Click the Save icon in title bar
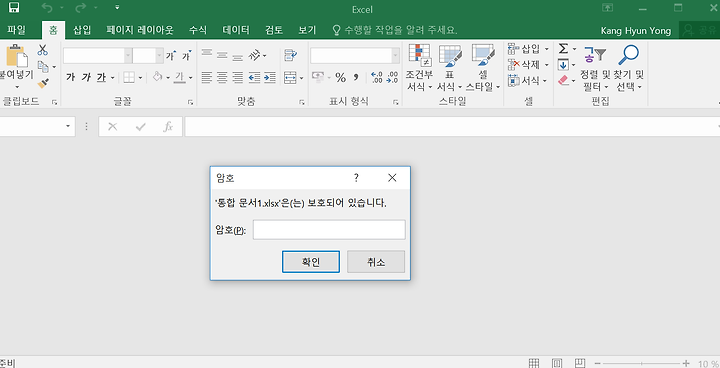Screen dimensions: 720x368 point(14,7)
